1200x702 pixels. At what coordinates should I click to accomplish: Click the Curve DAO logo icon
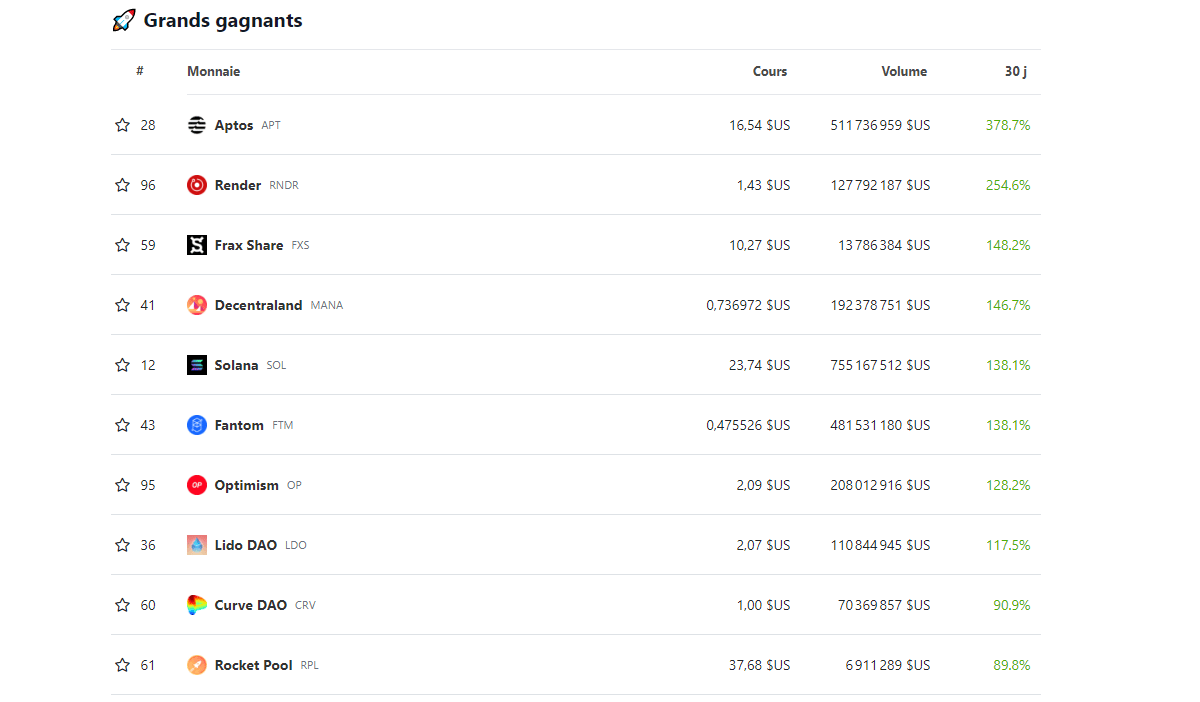(197, 605)
